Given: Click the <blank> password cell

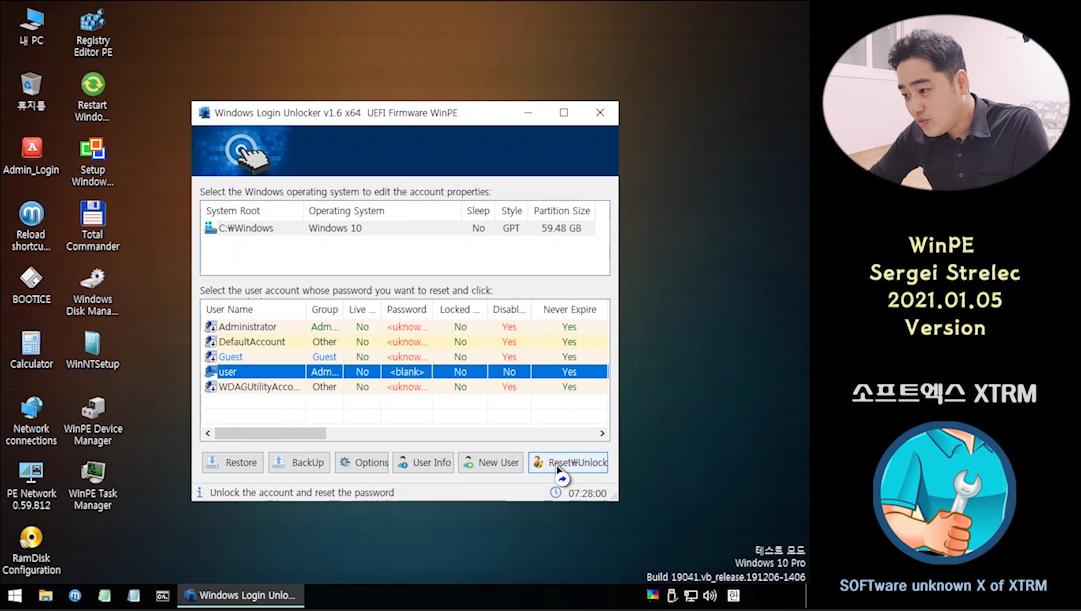Looking at the screenshot, I should tap(407, 372).
